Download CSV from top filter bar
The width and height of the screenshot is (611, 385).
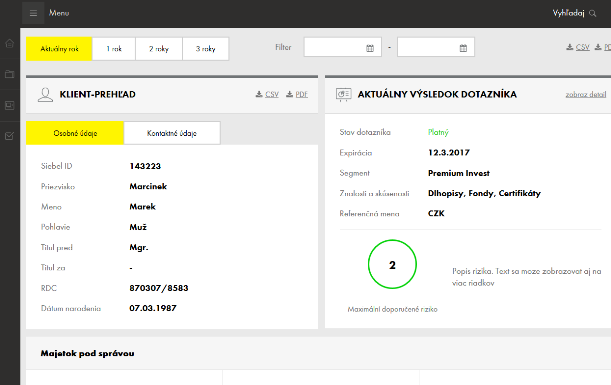coord(578,47)
